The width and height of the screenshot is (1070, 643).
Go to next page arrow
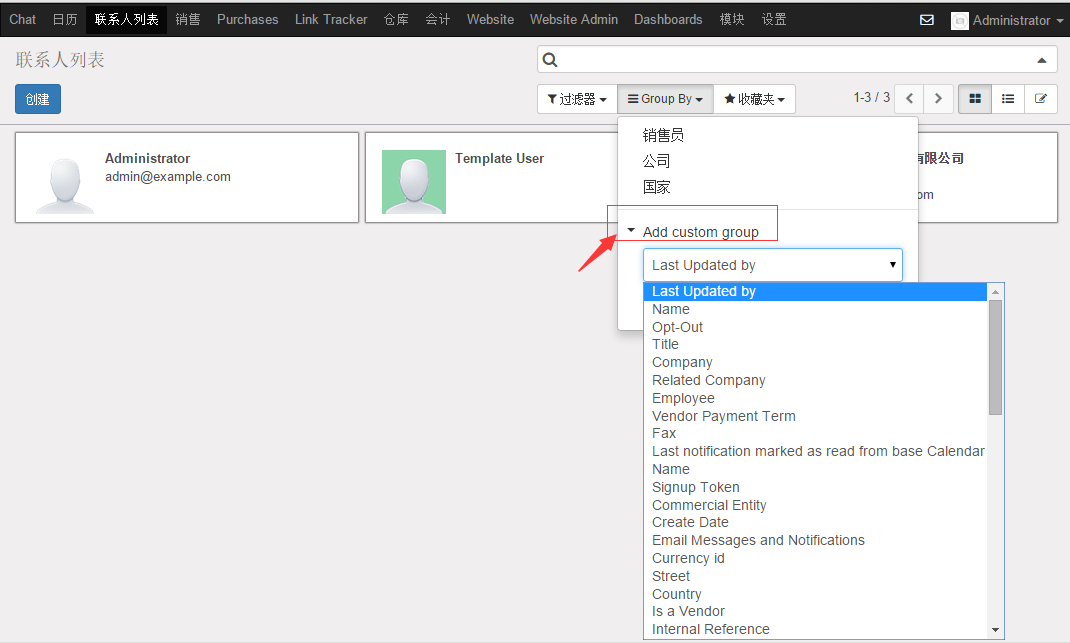coord(937,99)
